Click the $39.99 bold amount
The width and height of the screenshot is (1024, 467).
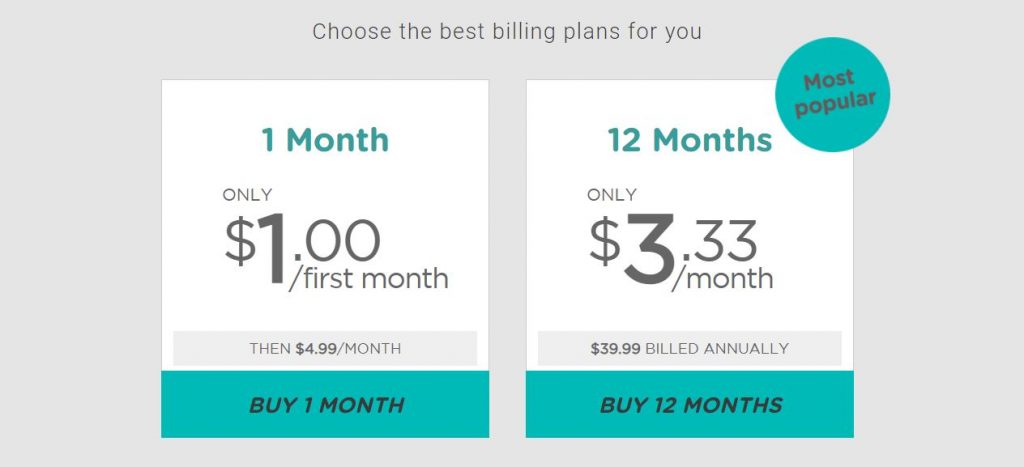point(615,348)
